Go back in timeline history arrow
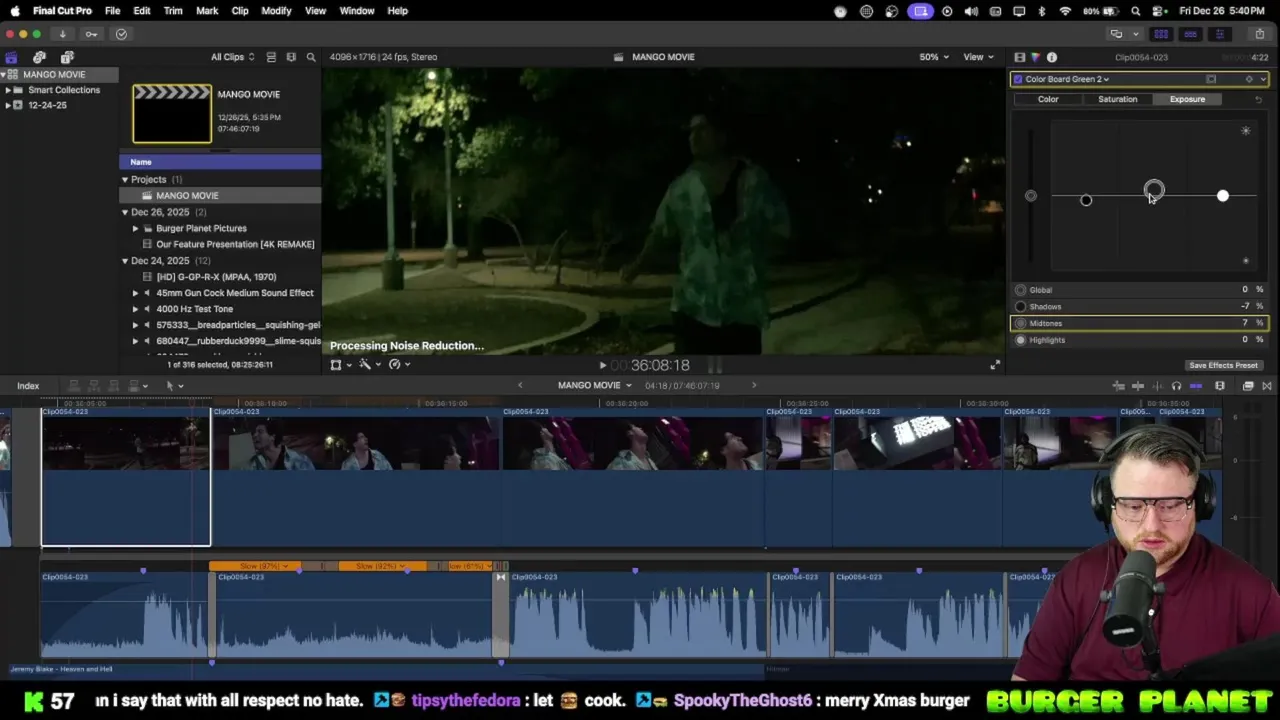 pos(519,386)
